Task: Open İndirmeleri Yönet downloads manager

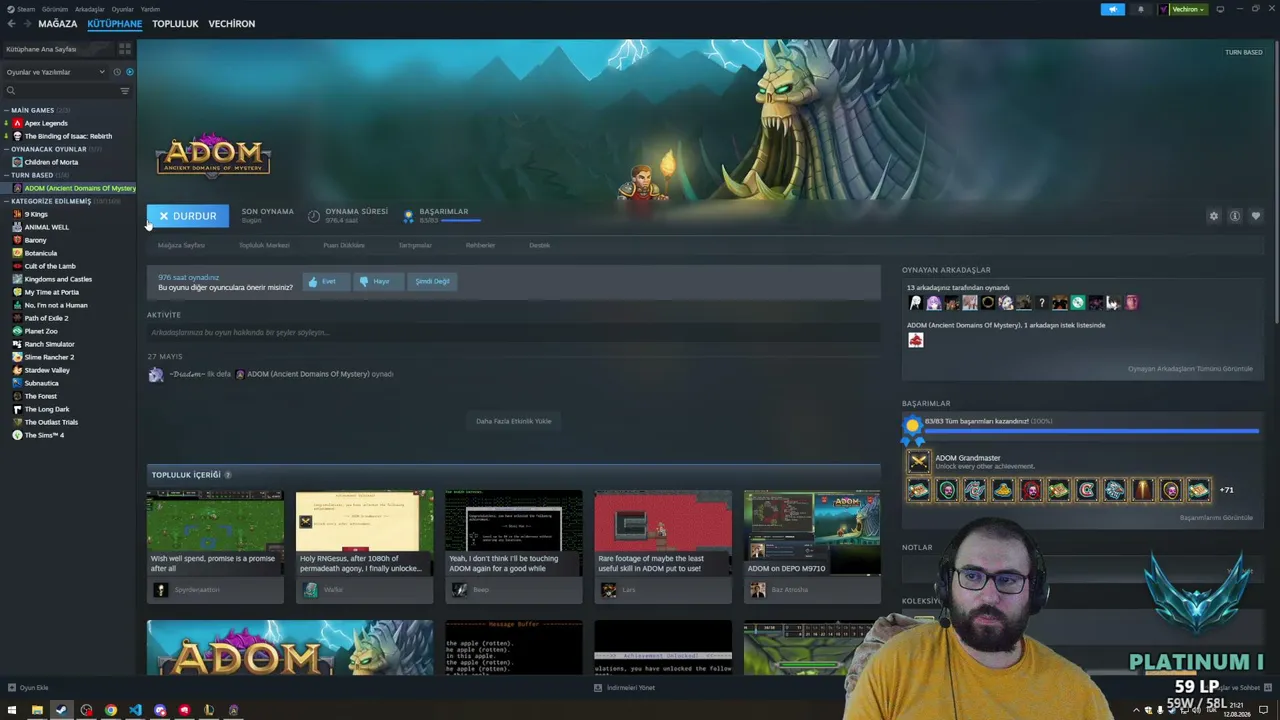Action: [x=624, y=688]
